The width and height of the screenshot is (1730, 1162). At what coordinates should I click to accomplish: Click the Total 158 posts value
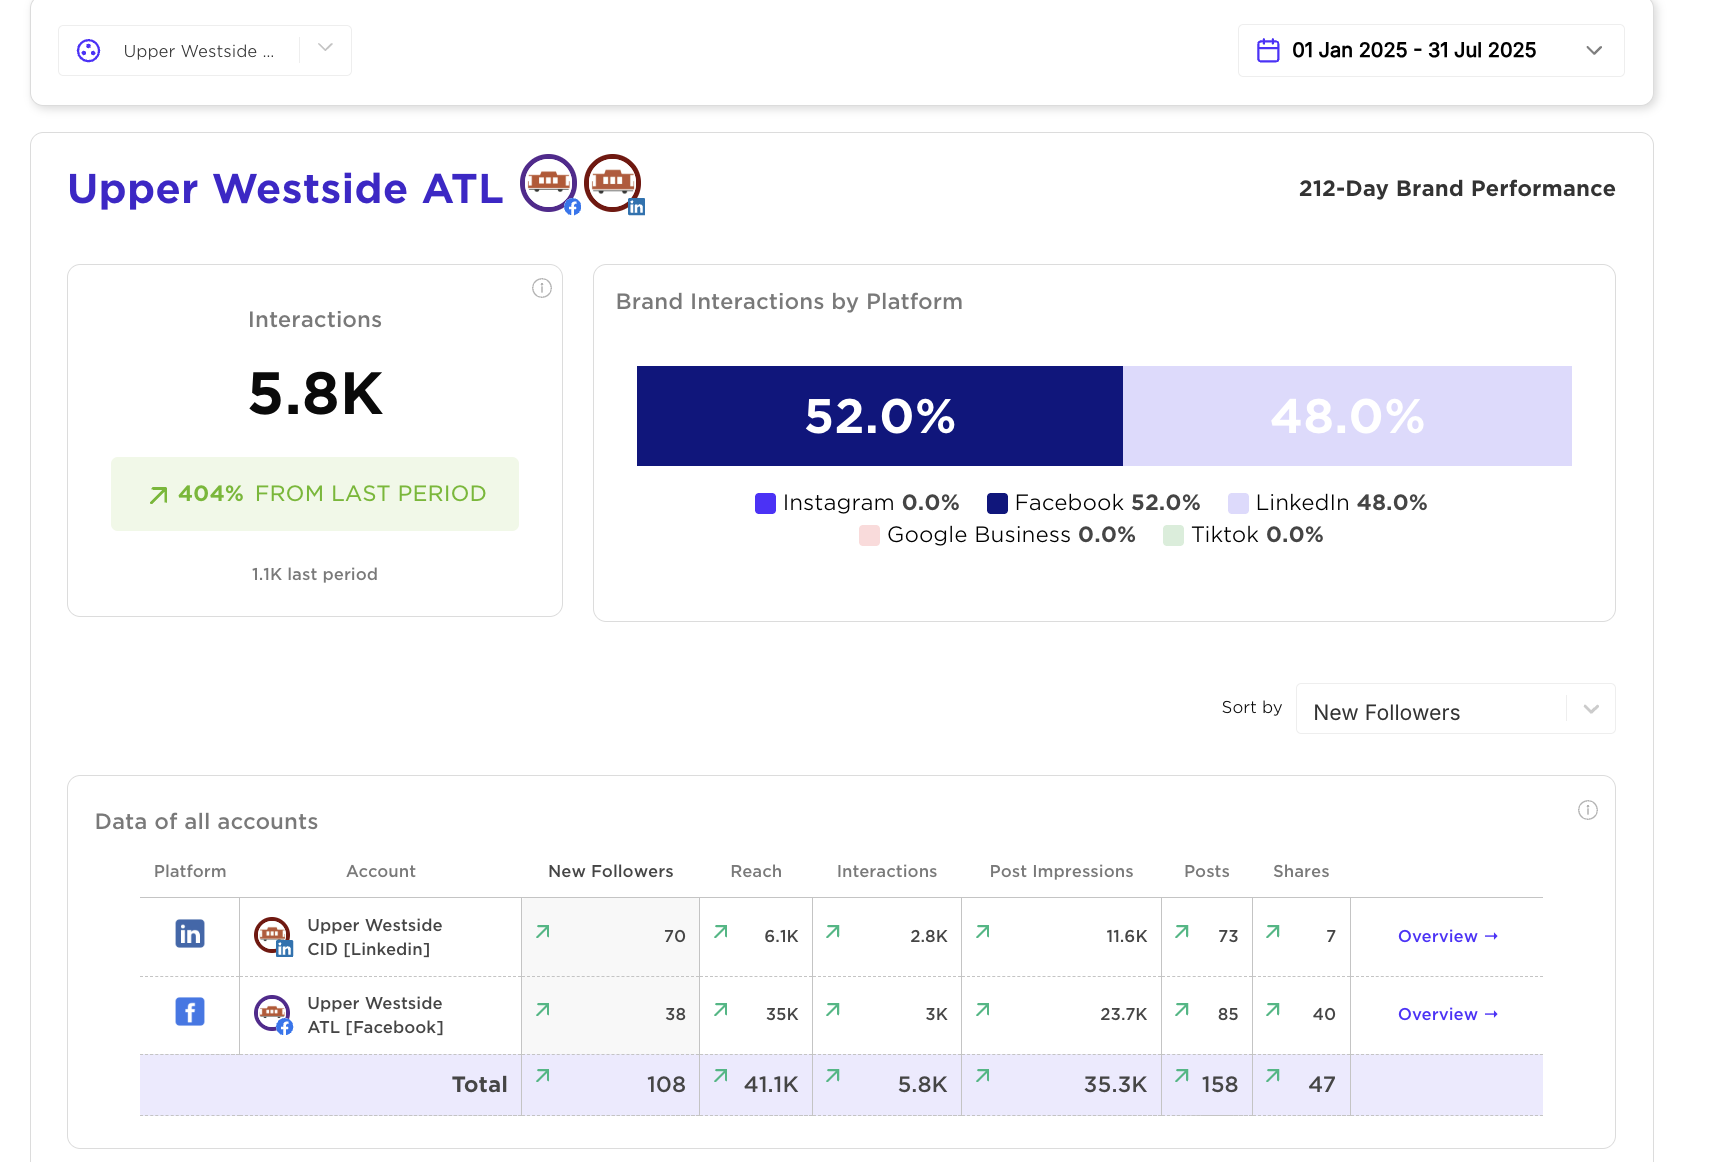point(1219,1085)
